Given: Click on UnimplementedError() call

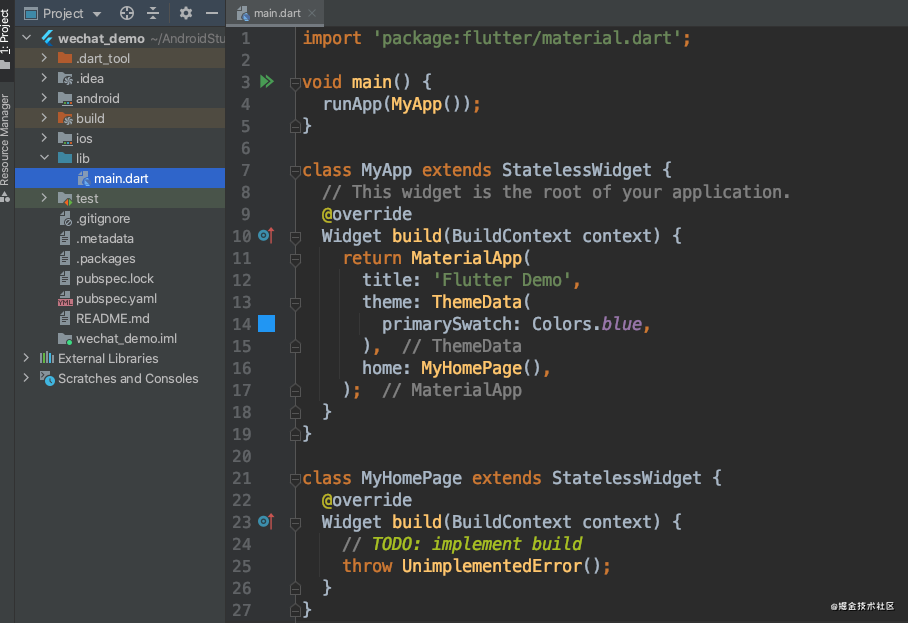Looking at the screenshot, I should coord(501,566).
